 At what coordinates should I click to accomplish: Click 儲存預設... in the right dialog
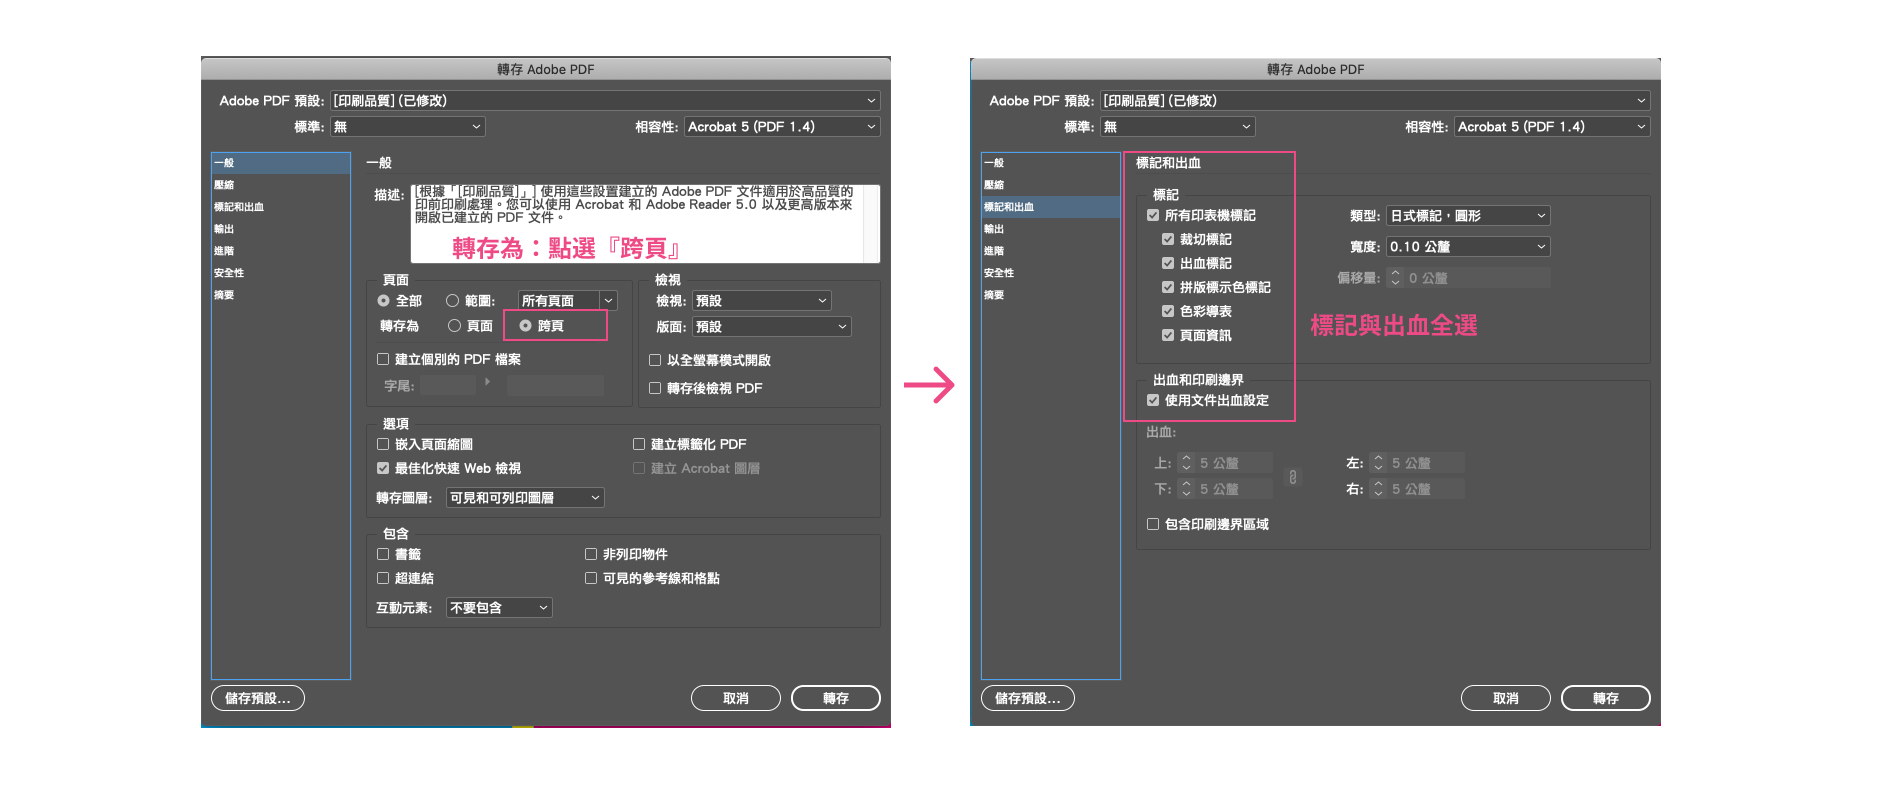click(x=1027, y=698)
